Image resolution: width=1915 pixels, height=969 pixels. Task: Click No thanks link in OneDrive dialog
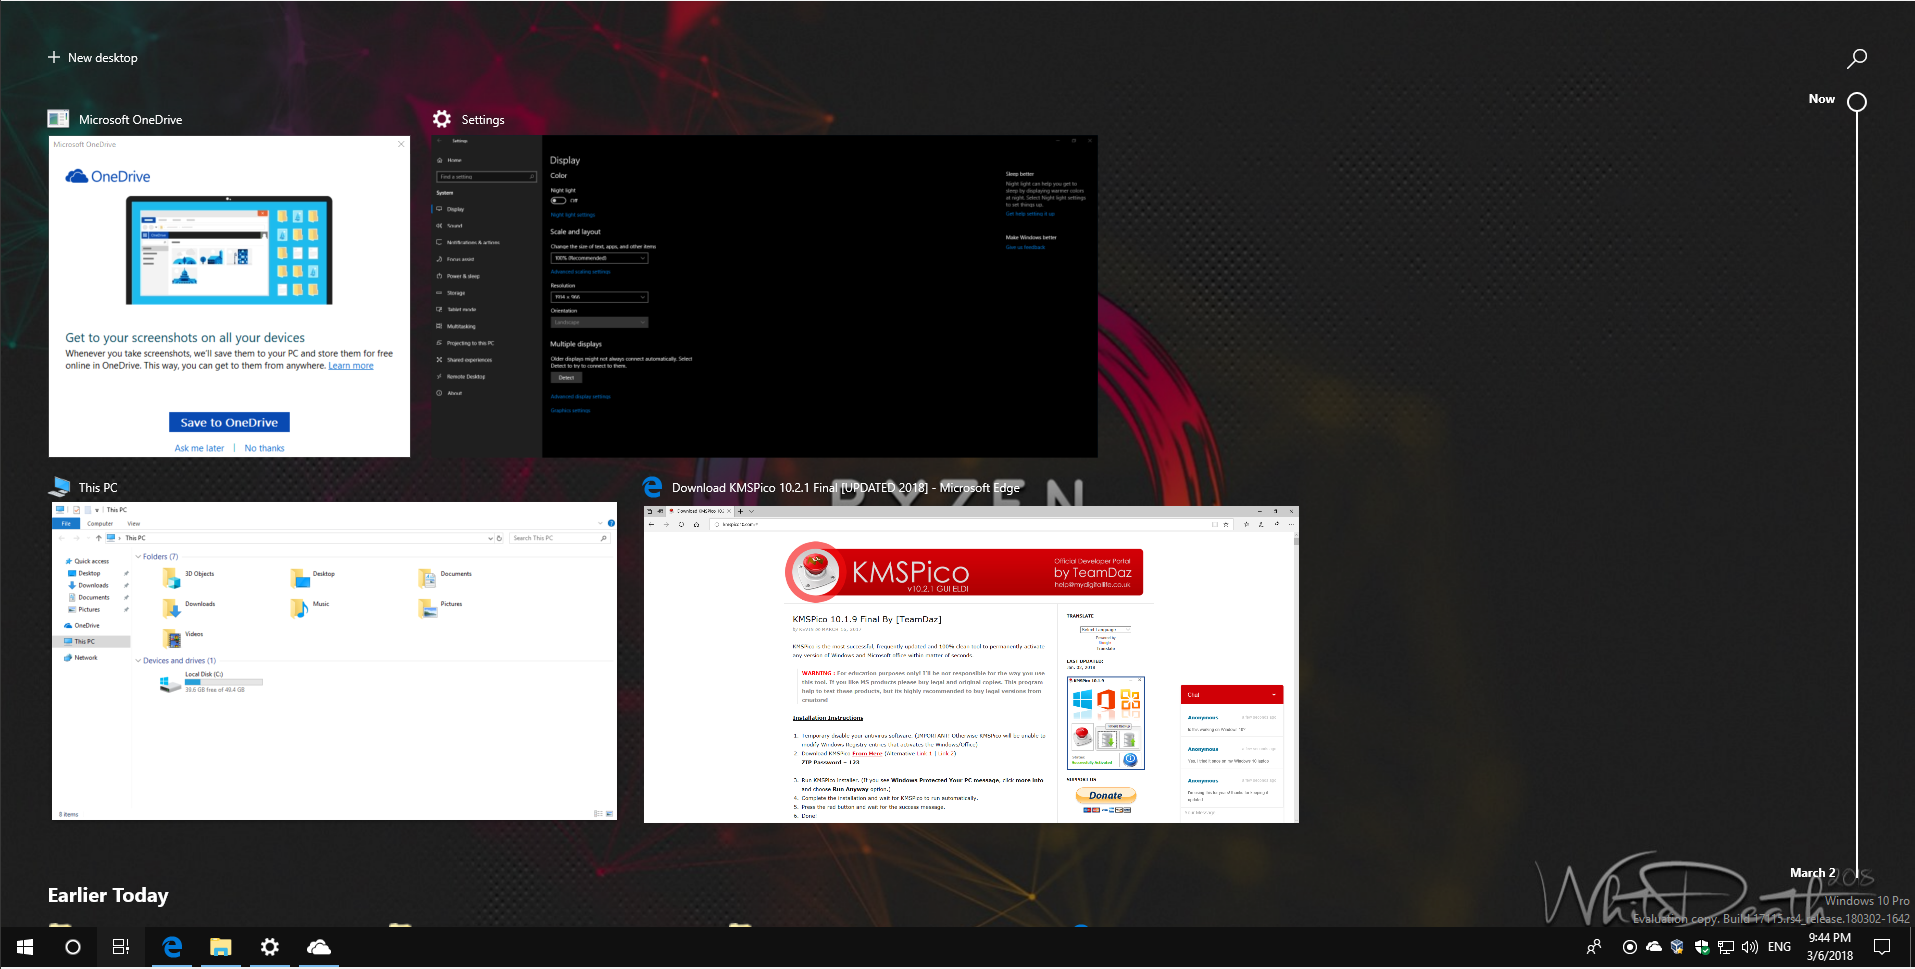pos(264,449)
